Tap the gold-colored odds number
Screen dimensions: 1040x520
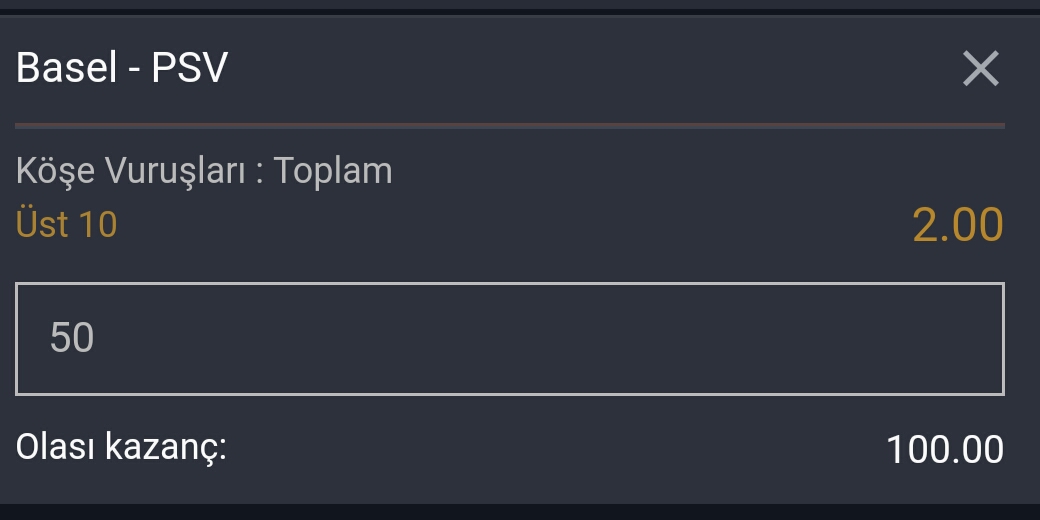(x=957, y=225)
